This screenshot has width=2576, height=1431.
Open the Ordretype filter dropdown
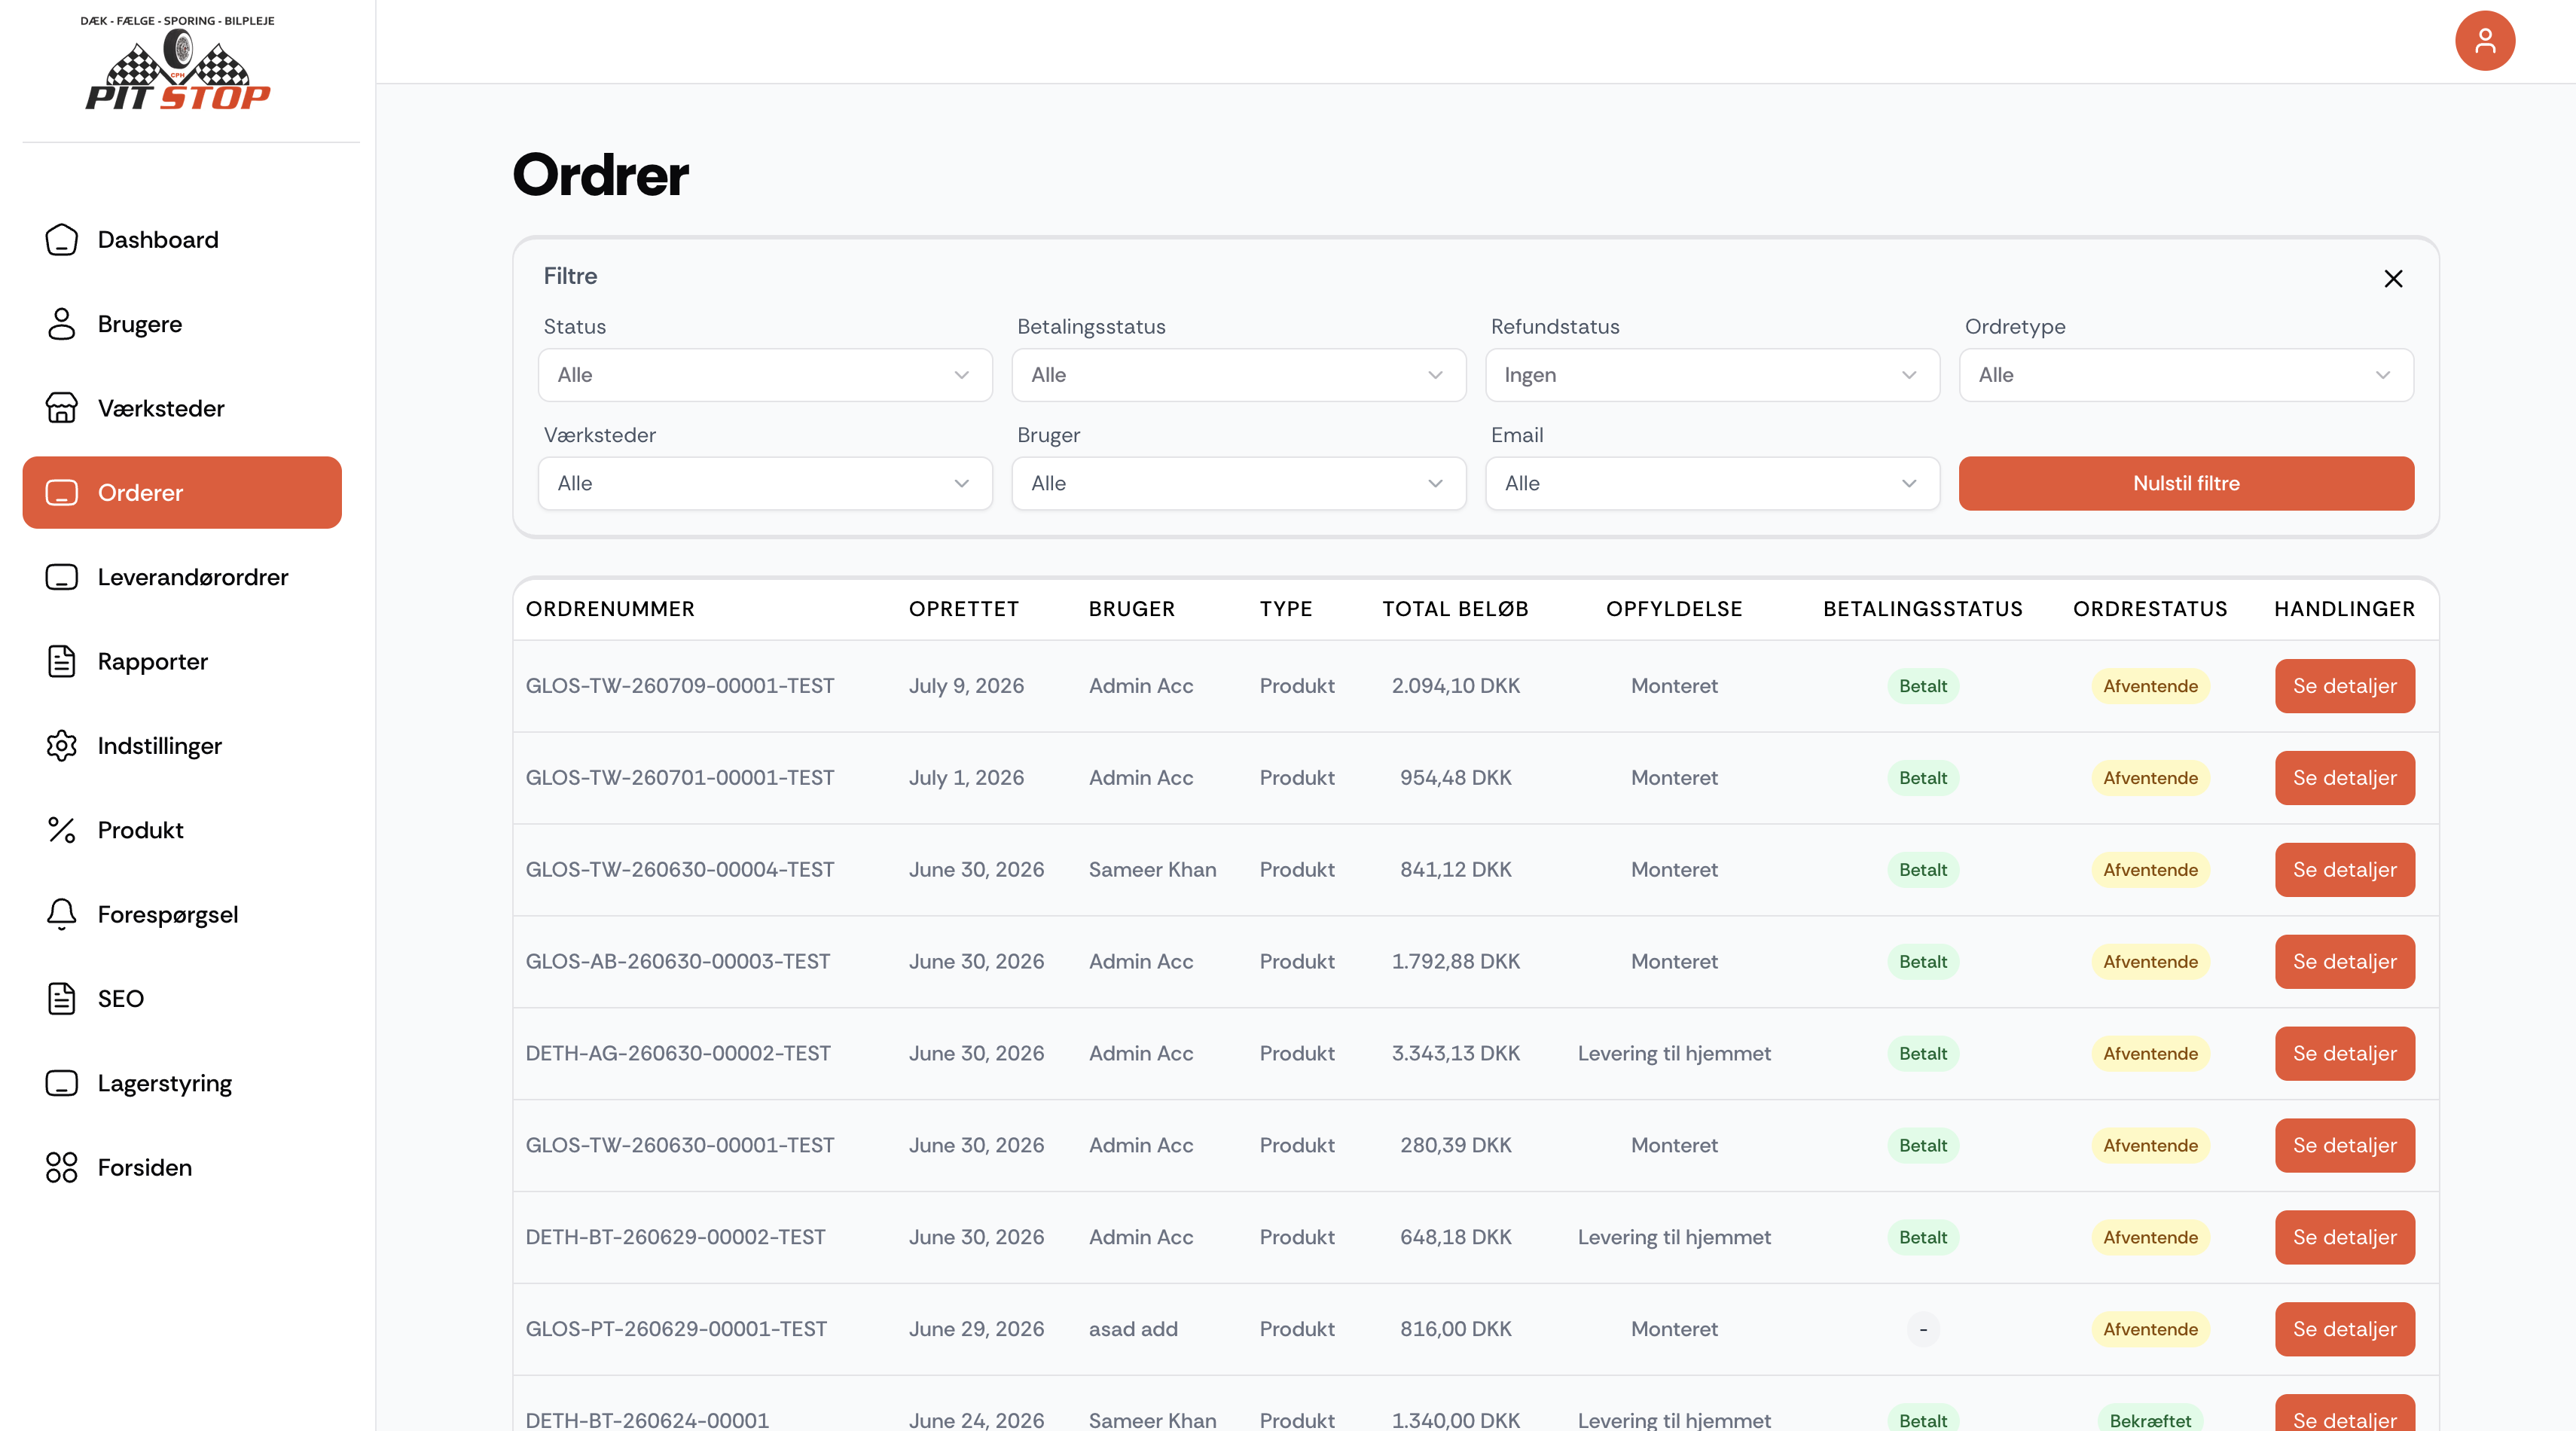pos(2186,375)
